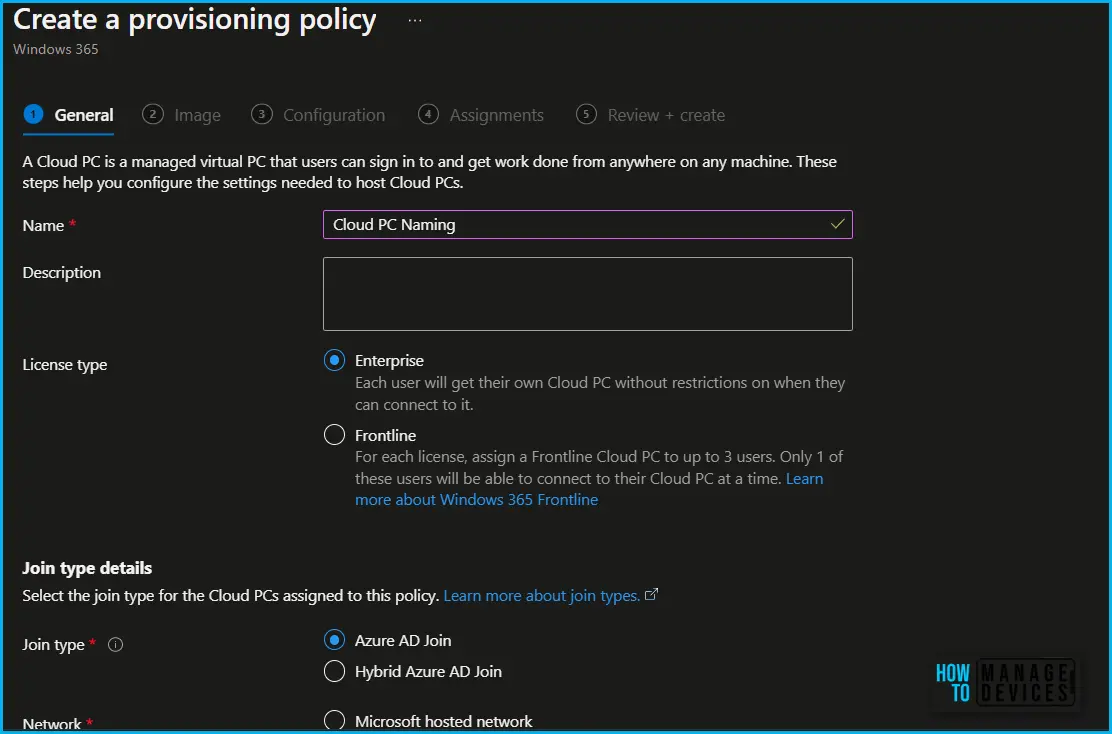Click the step 4 Assignments circle icon
The width and height of the screenshot is (1112, 734).
[x=428, y=114]
